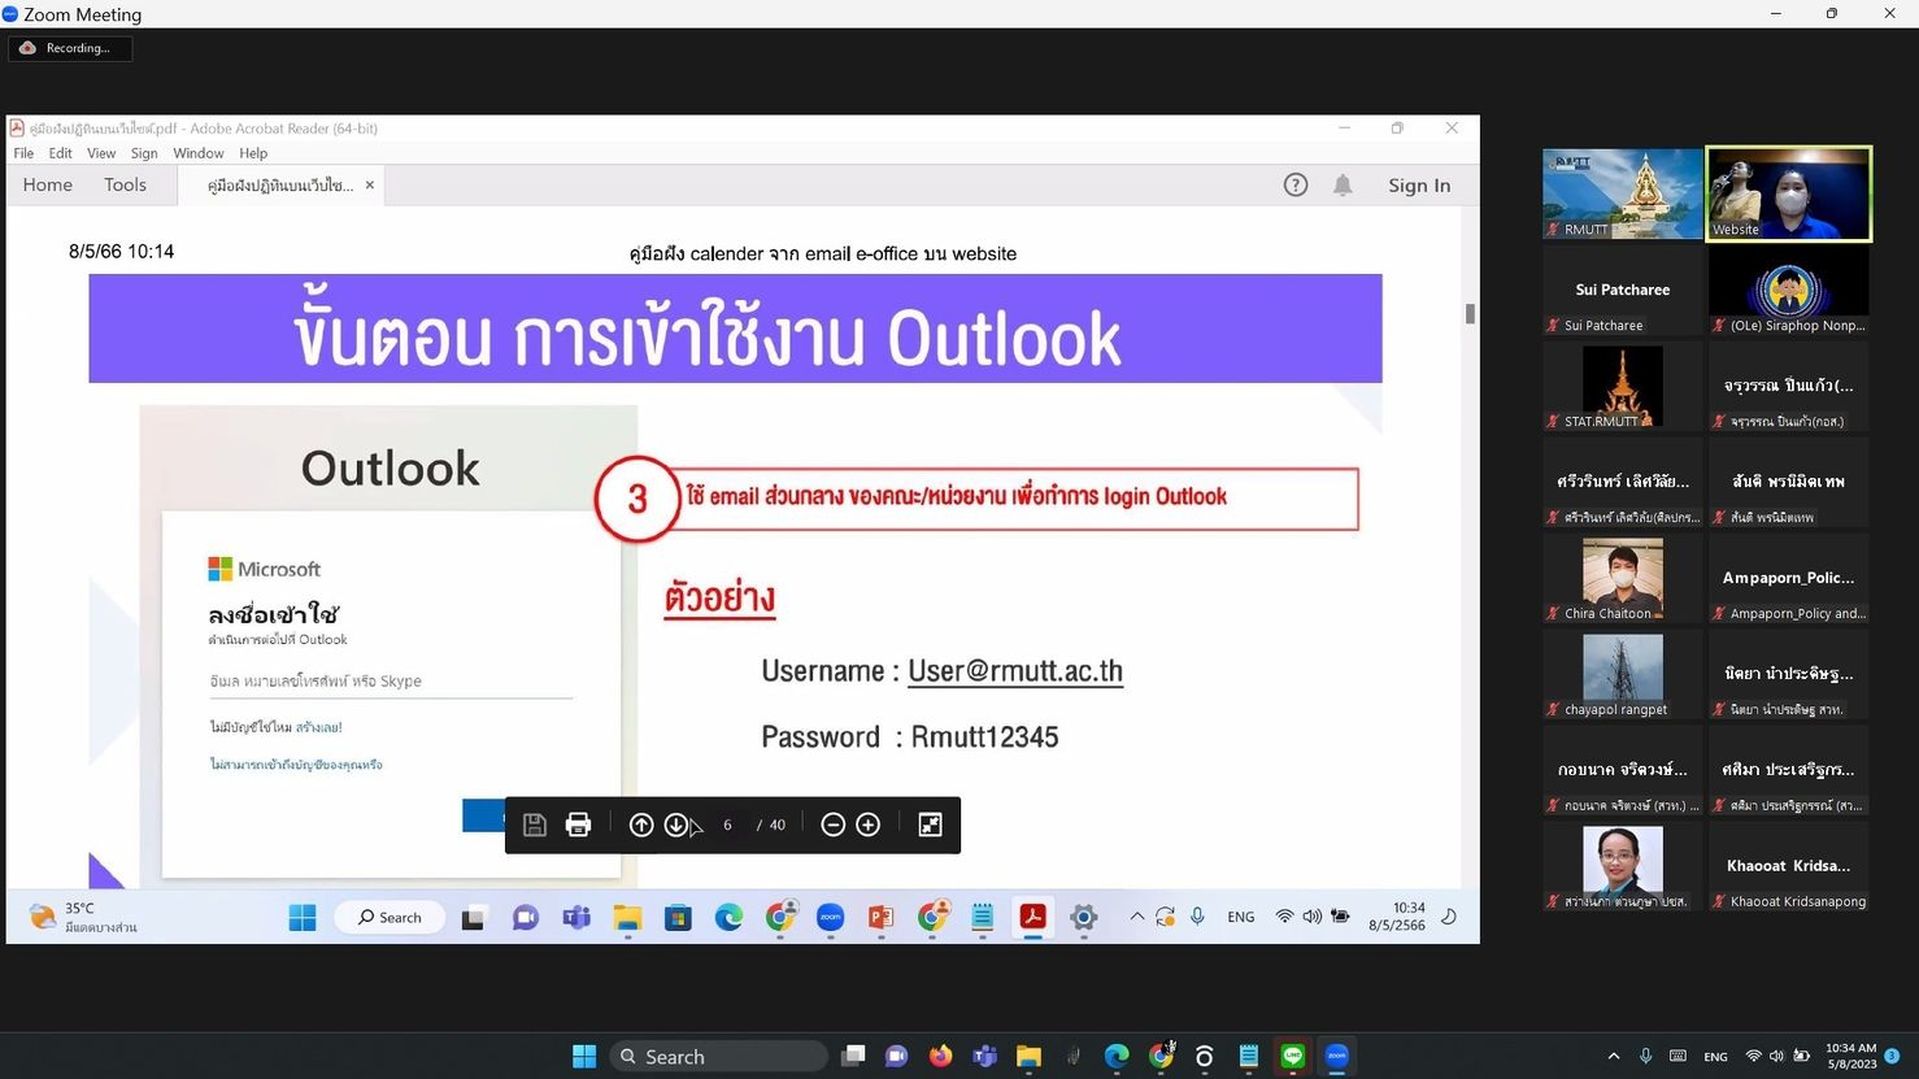Open the Sign menu in Acrobat Reader
The height and width of the screenshot is (1079, 1919).
coord(144,153)
